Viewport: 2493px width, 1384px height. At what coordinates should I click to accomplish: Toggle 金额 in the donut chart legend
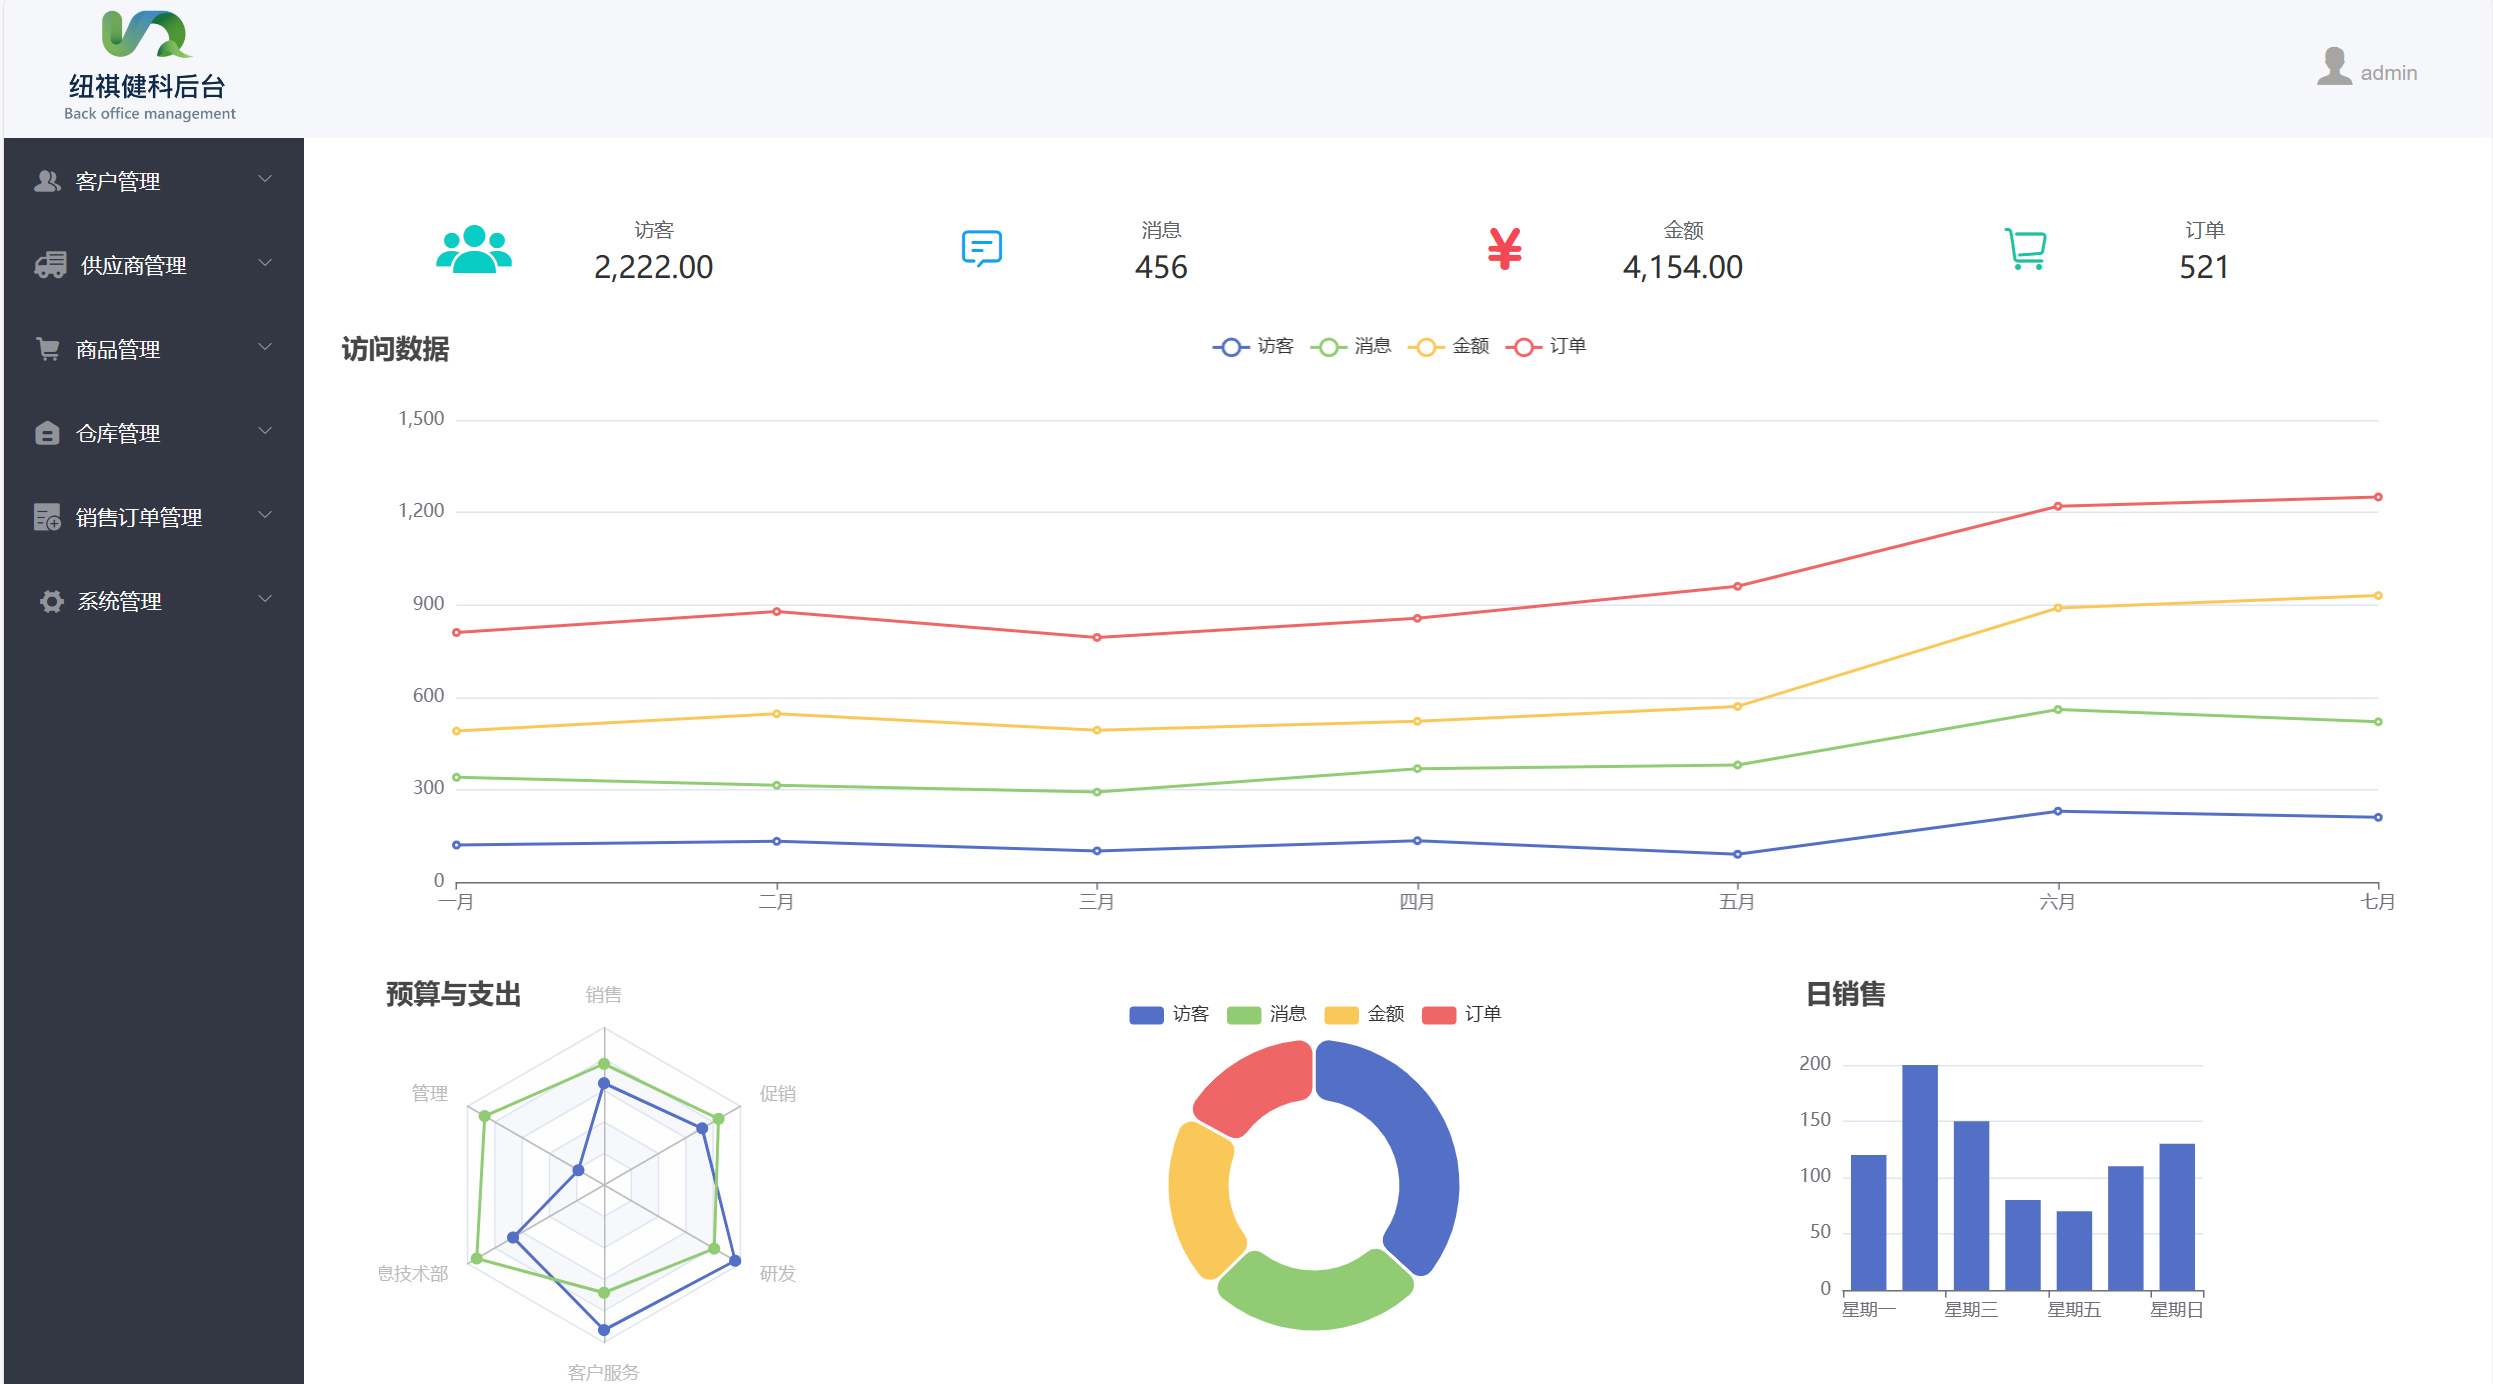(x=1364, y=1014)
